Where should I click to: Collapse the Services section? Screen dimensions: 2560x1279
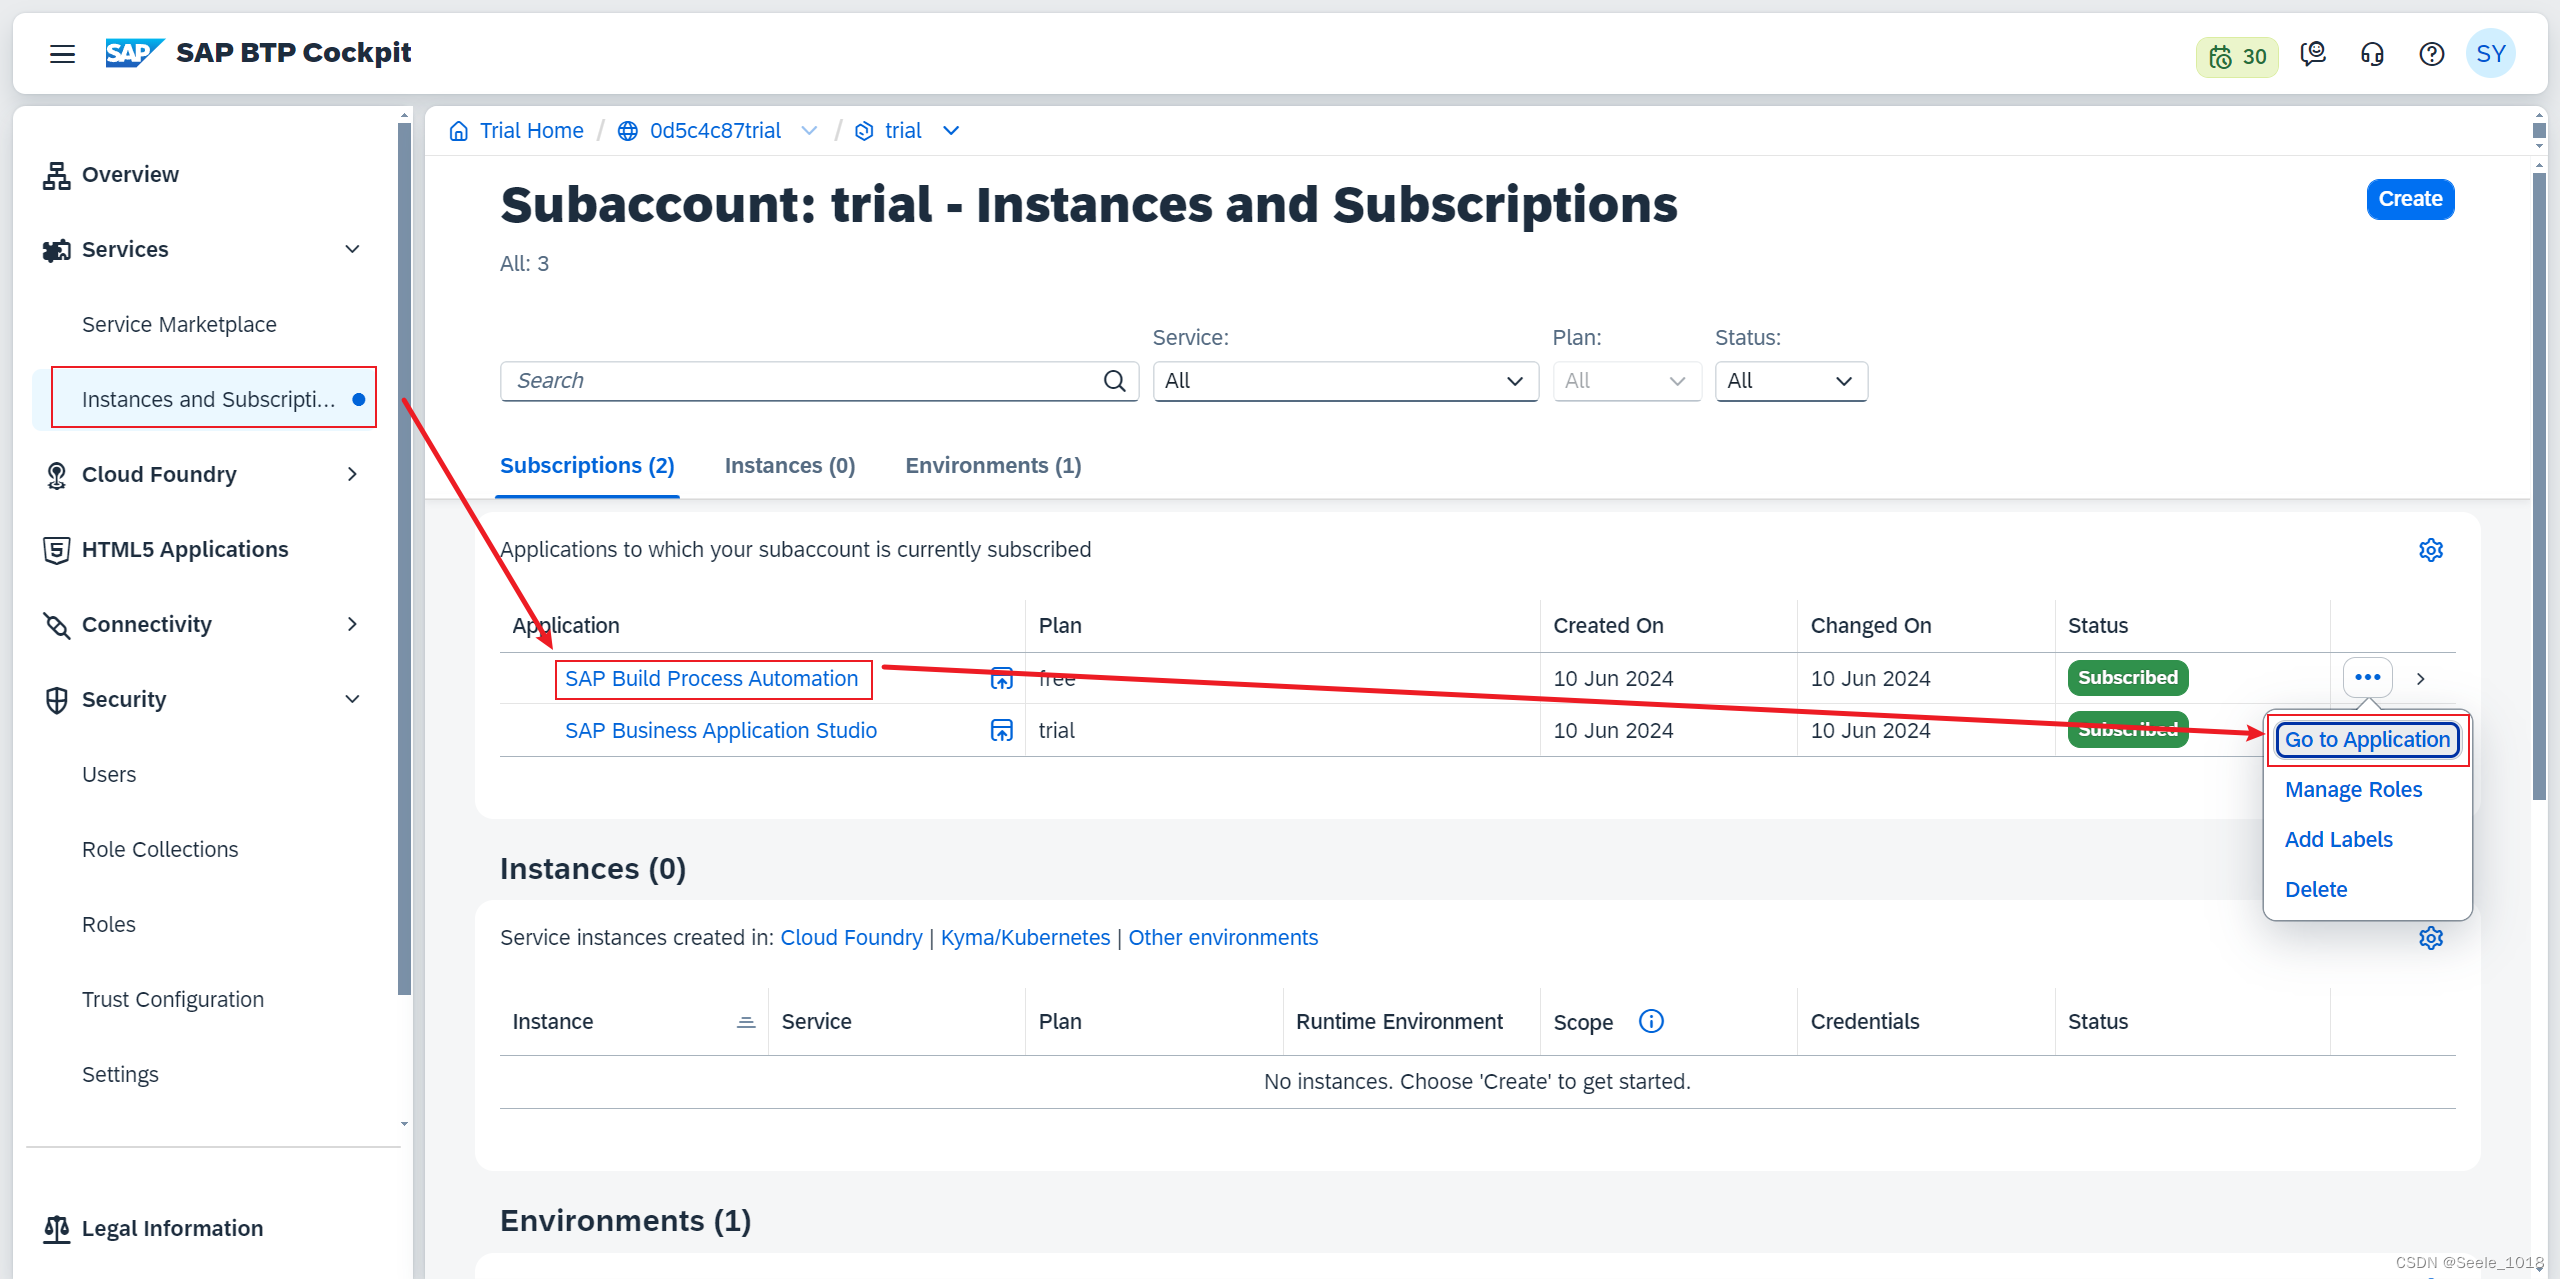click(x=352, y=249)
